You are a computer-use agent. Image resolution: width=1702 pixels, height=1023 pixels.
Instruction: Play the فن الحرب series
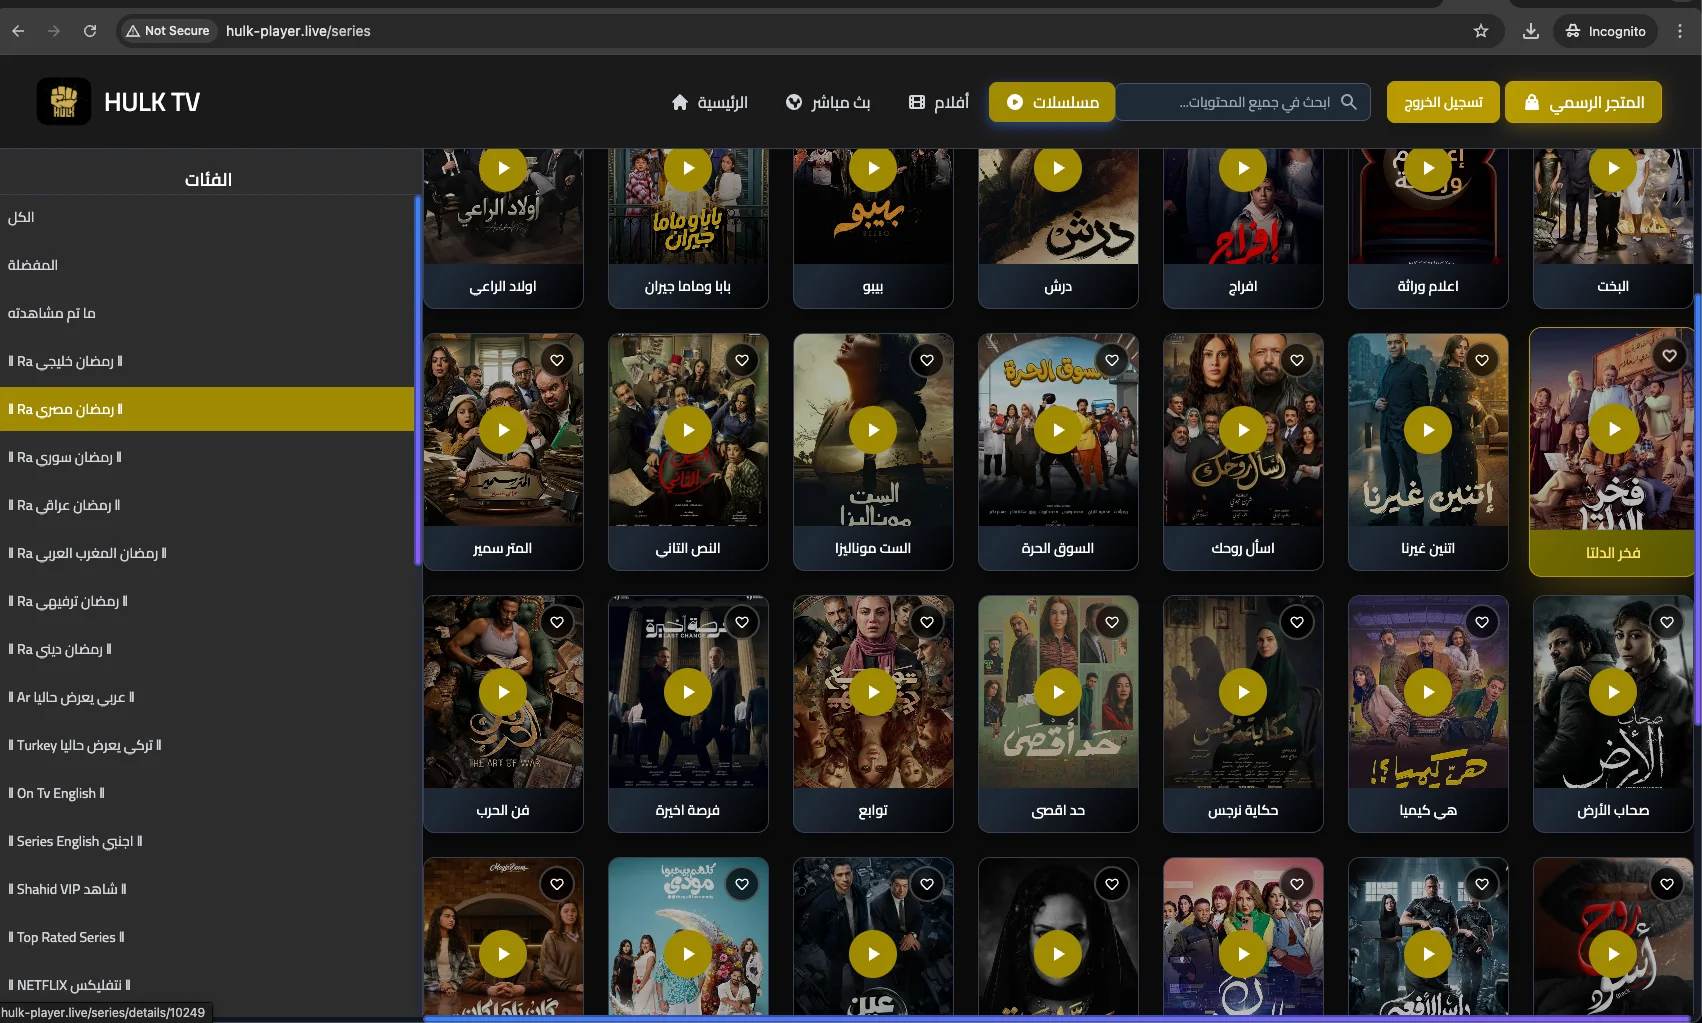point(503,692)
